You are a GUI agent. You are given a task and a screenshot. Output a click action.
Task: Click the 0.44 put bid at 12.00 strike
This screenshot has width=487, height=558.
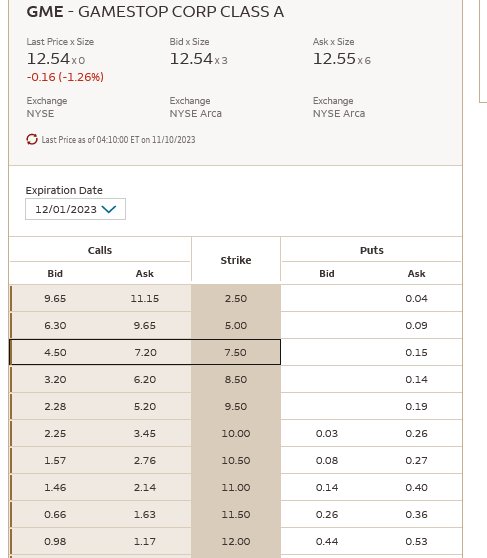click(326, 542)
